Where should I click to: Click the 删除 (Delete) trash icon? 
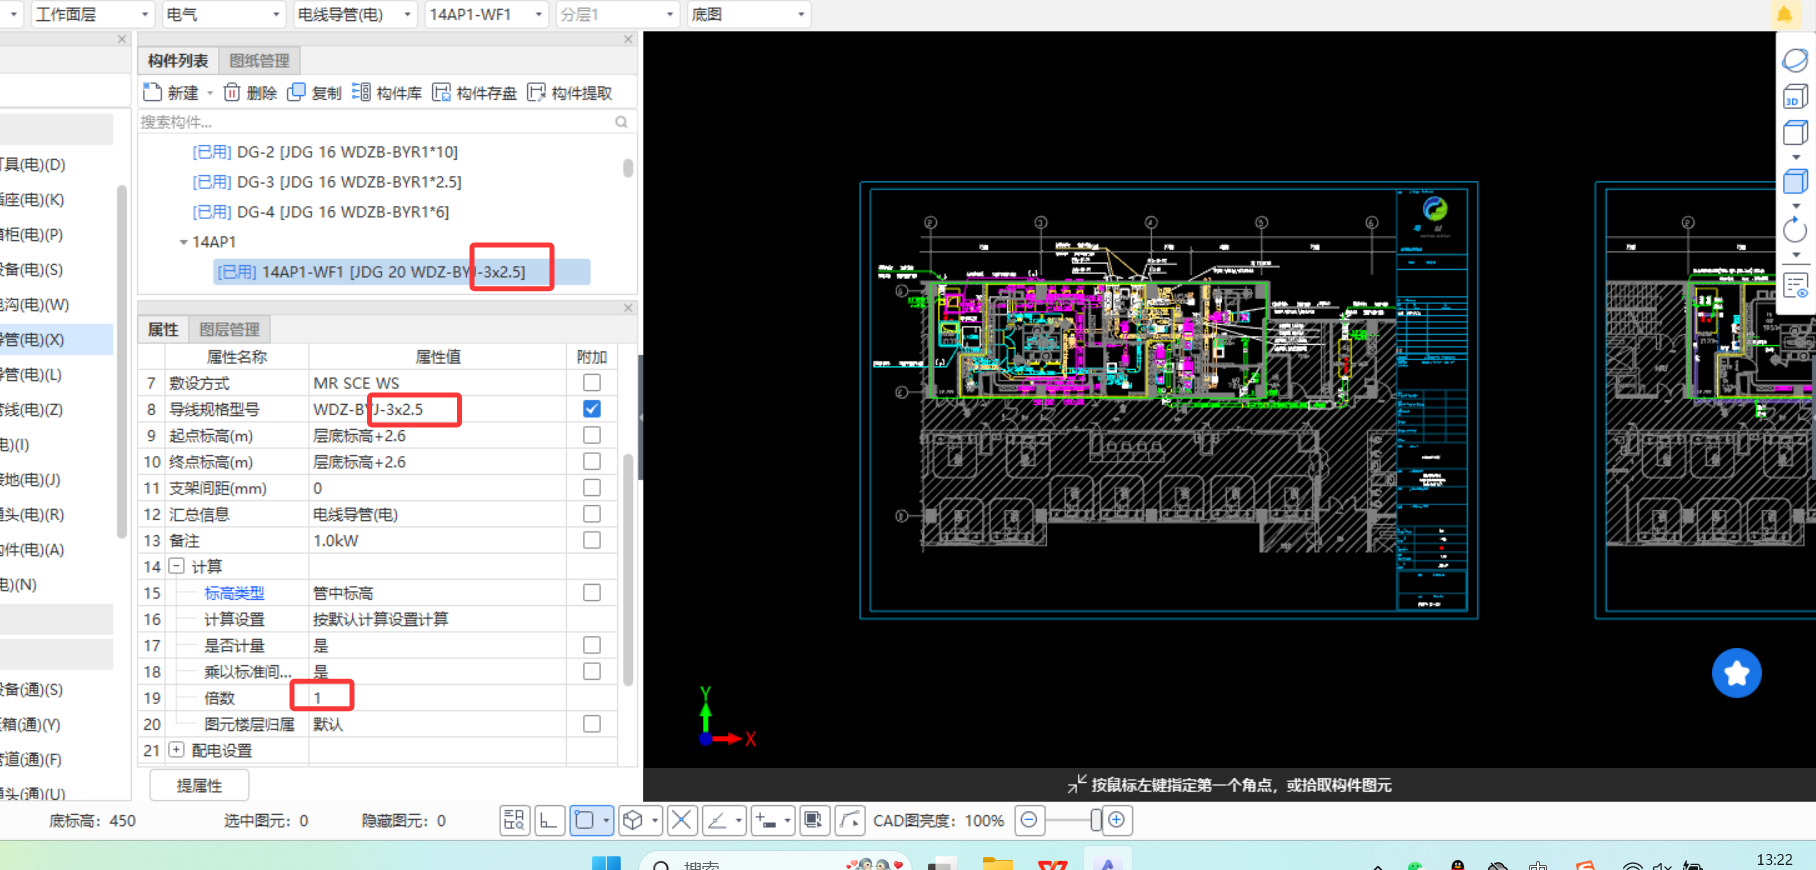232,92
